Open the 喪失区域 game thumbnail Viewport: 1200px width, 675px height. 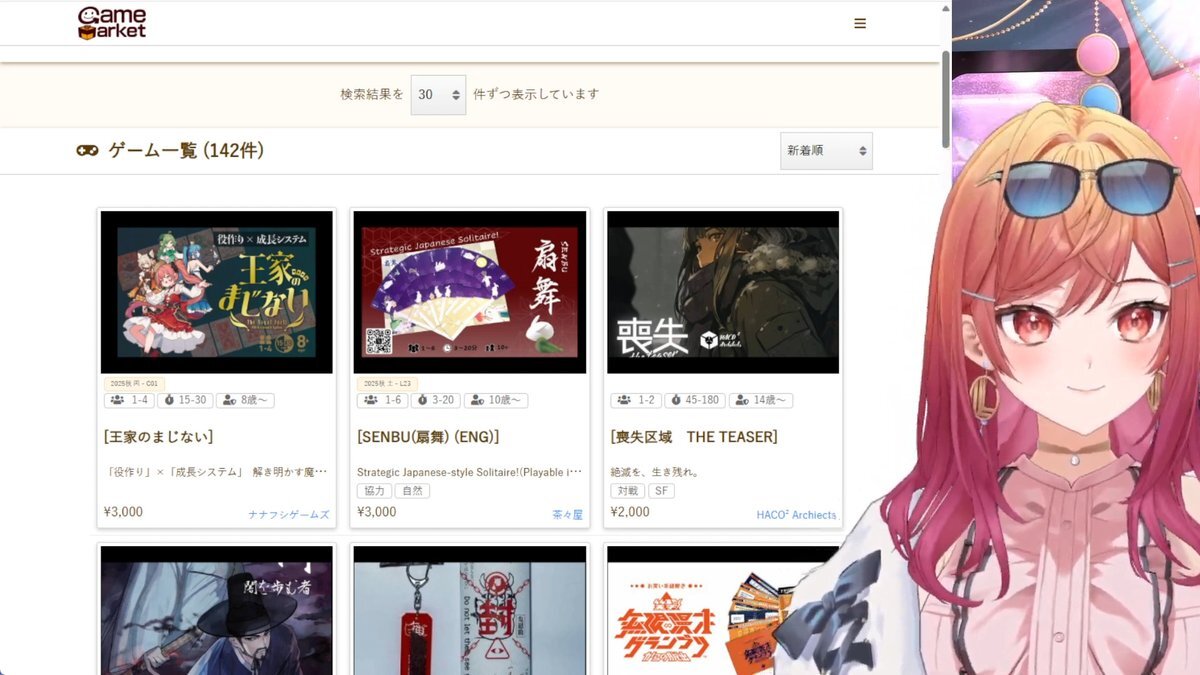(x=723, y=292)
